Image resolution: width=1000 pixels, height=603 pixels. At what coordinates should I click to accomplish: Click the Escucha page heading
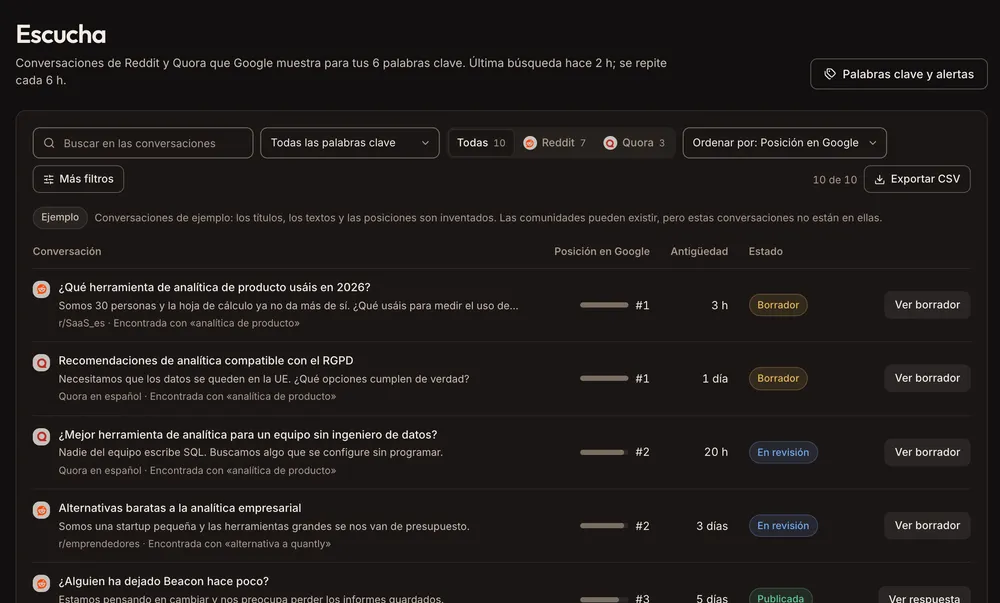[61, 34]
